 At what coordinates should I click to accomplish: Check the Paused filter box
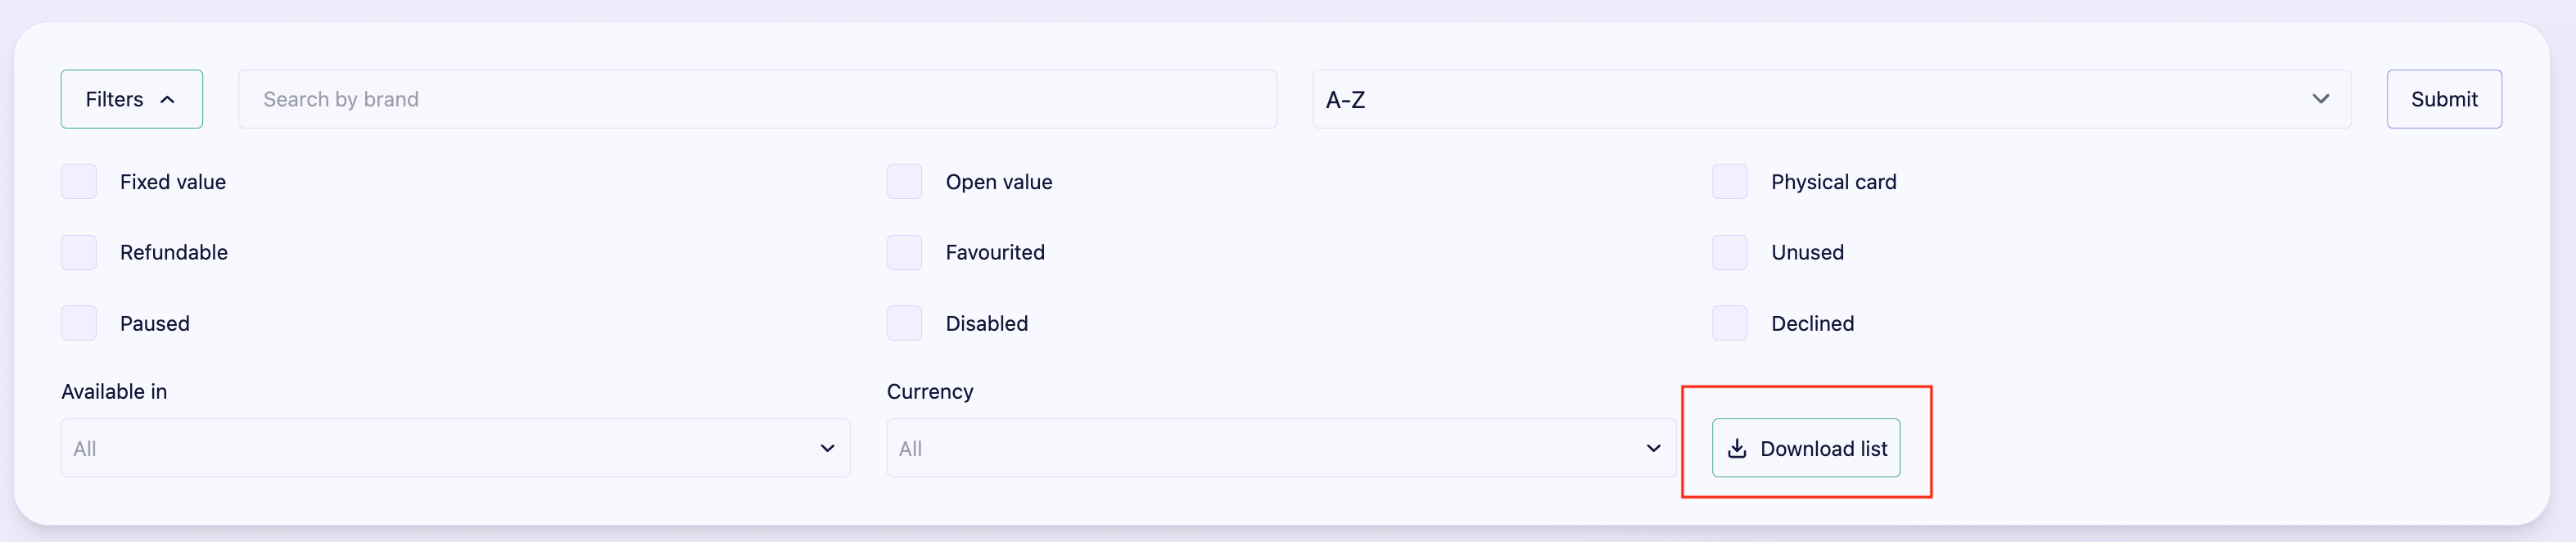pos(79,323)
